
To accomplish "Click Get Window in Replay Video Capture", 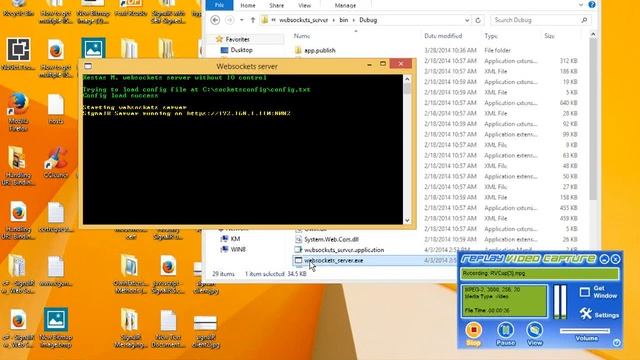I will click(x=598, y=292).
